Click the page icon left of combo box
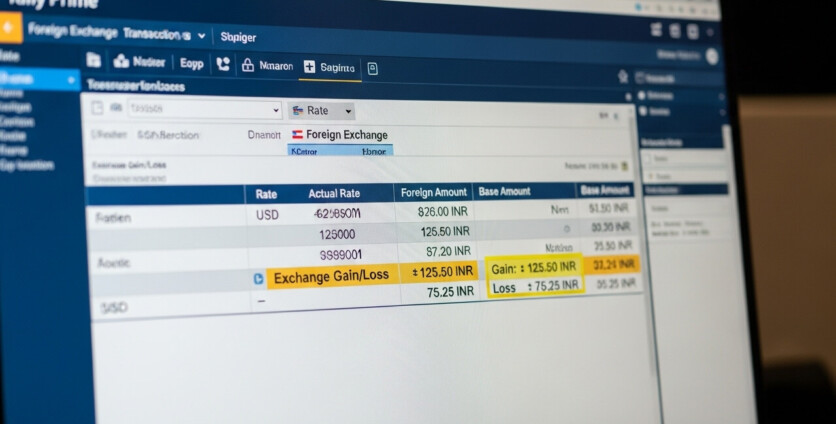 click(x=97, y=108)
